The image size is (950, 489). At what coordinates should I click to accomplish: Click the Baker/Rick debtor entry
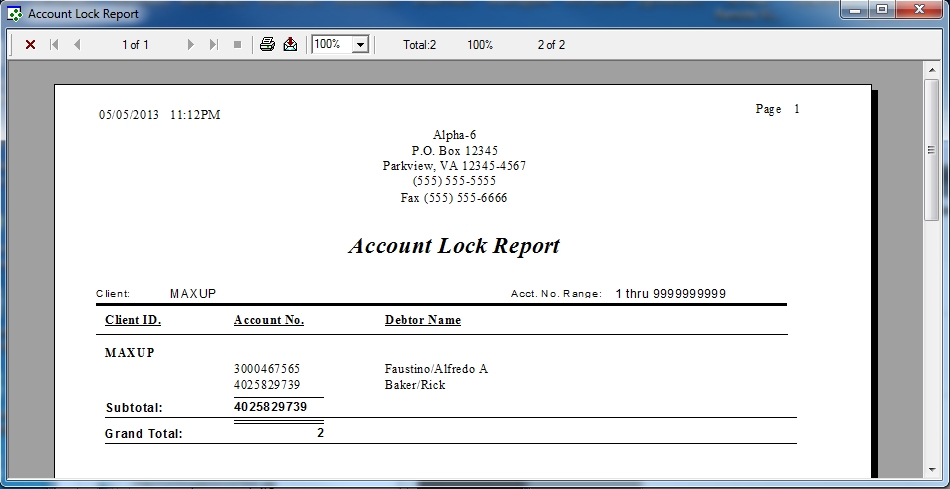tap(415, 385)
